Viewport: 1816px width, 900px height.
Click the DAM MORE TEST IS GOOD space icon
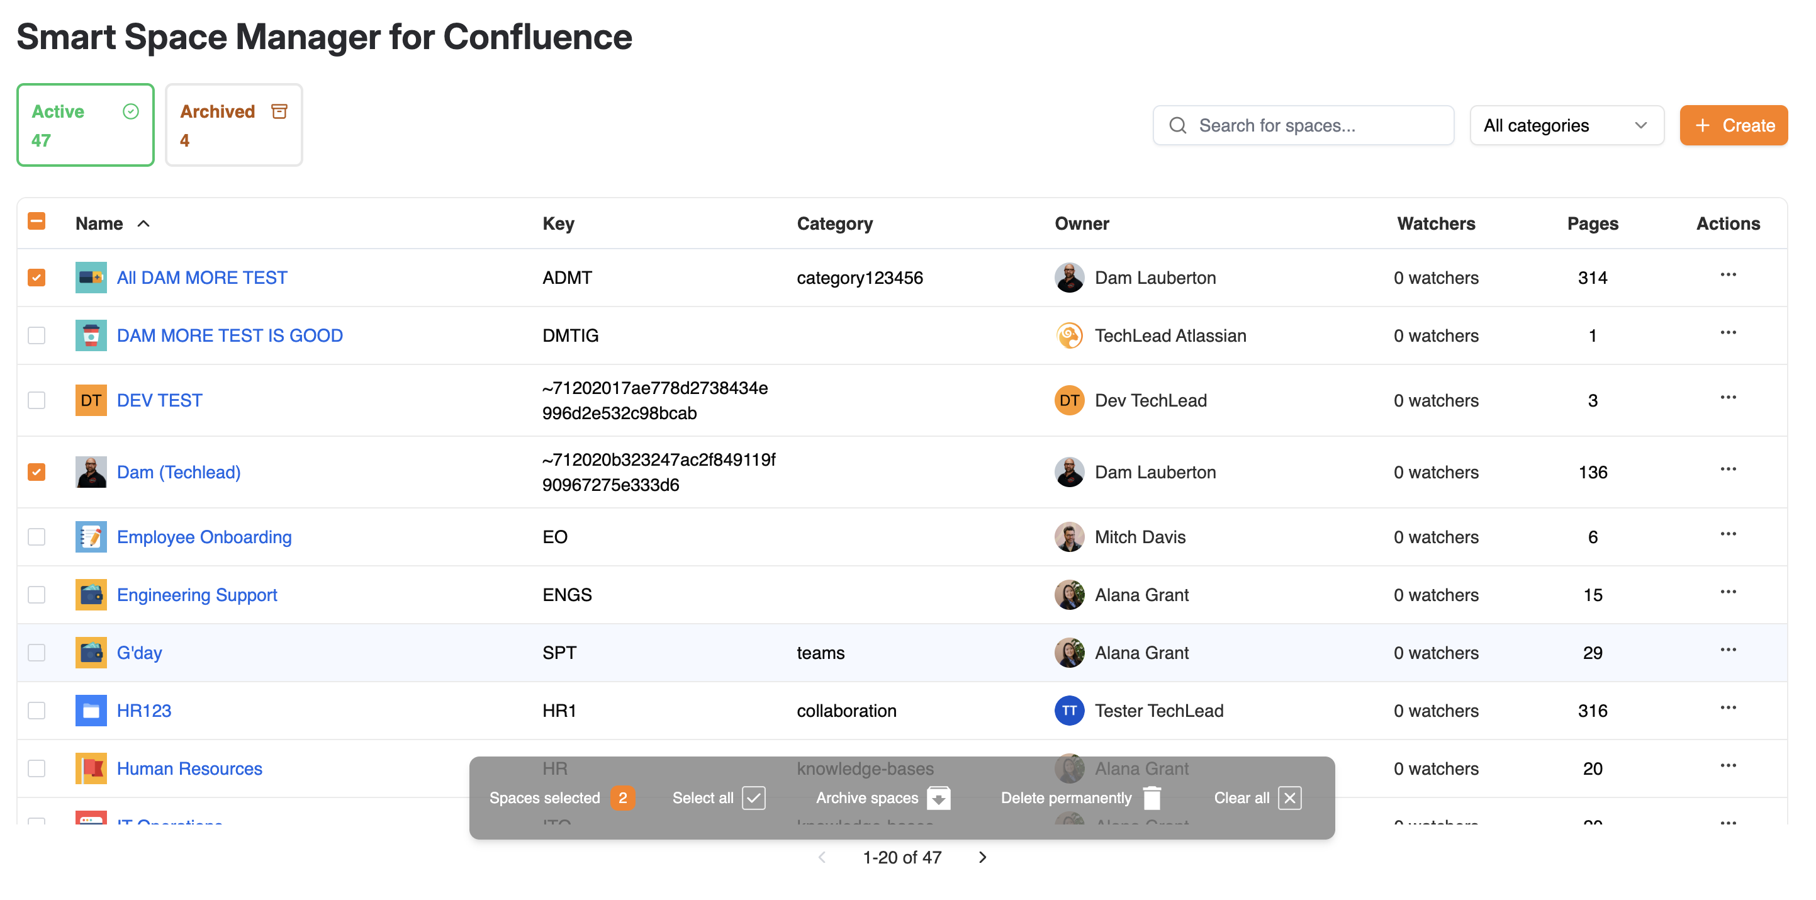pyautogui.click(x=91, y=336)
